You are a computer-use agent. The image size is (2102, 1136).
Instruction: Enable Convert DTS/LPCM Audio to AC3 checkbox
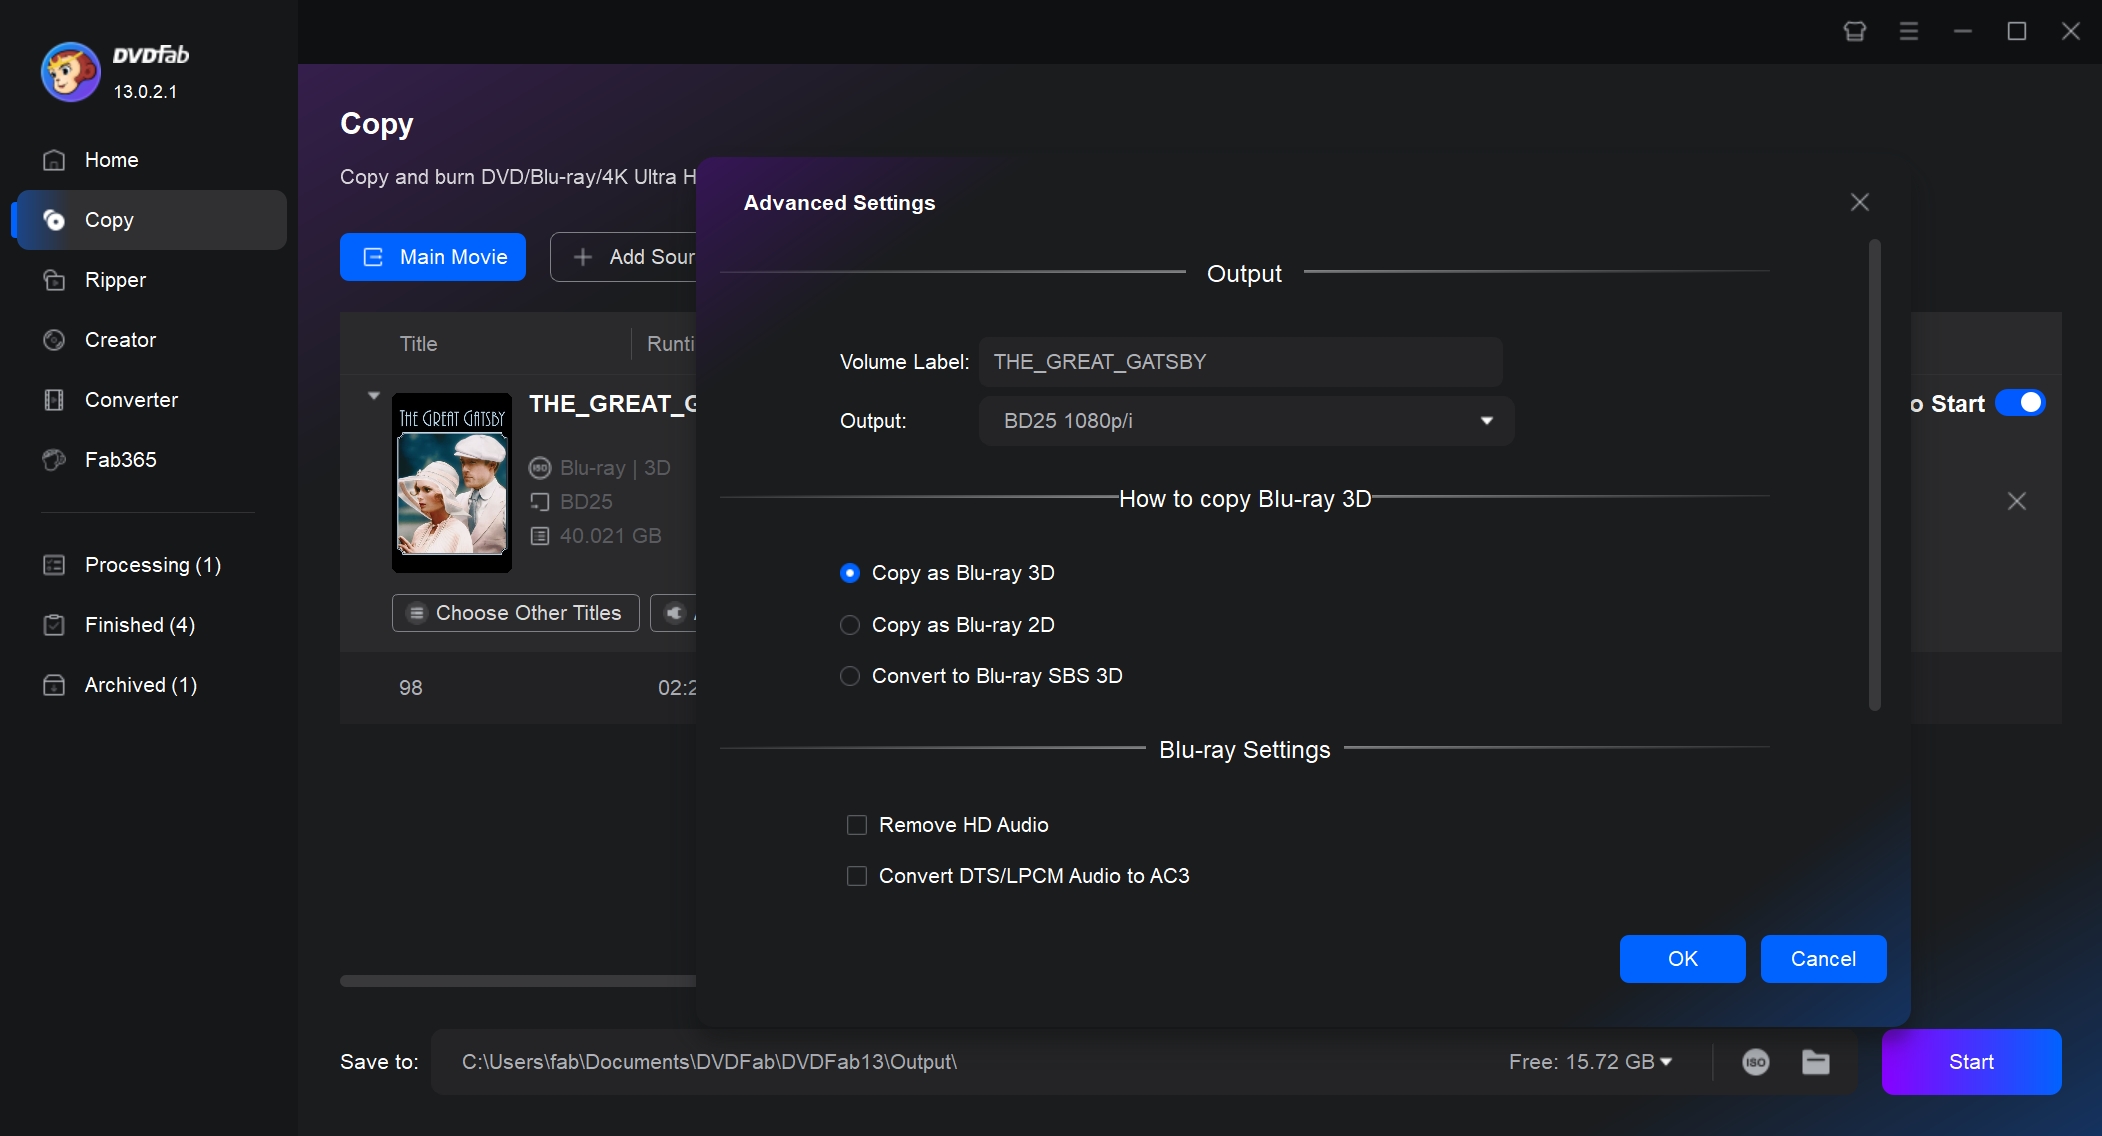[x=856, y=876]
